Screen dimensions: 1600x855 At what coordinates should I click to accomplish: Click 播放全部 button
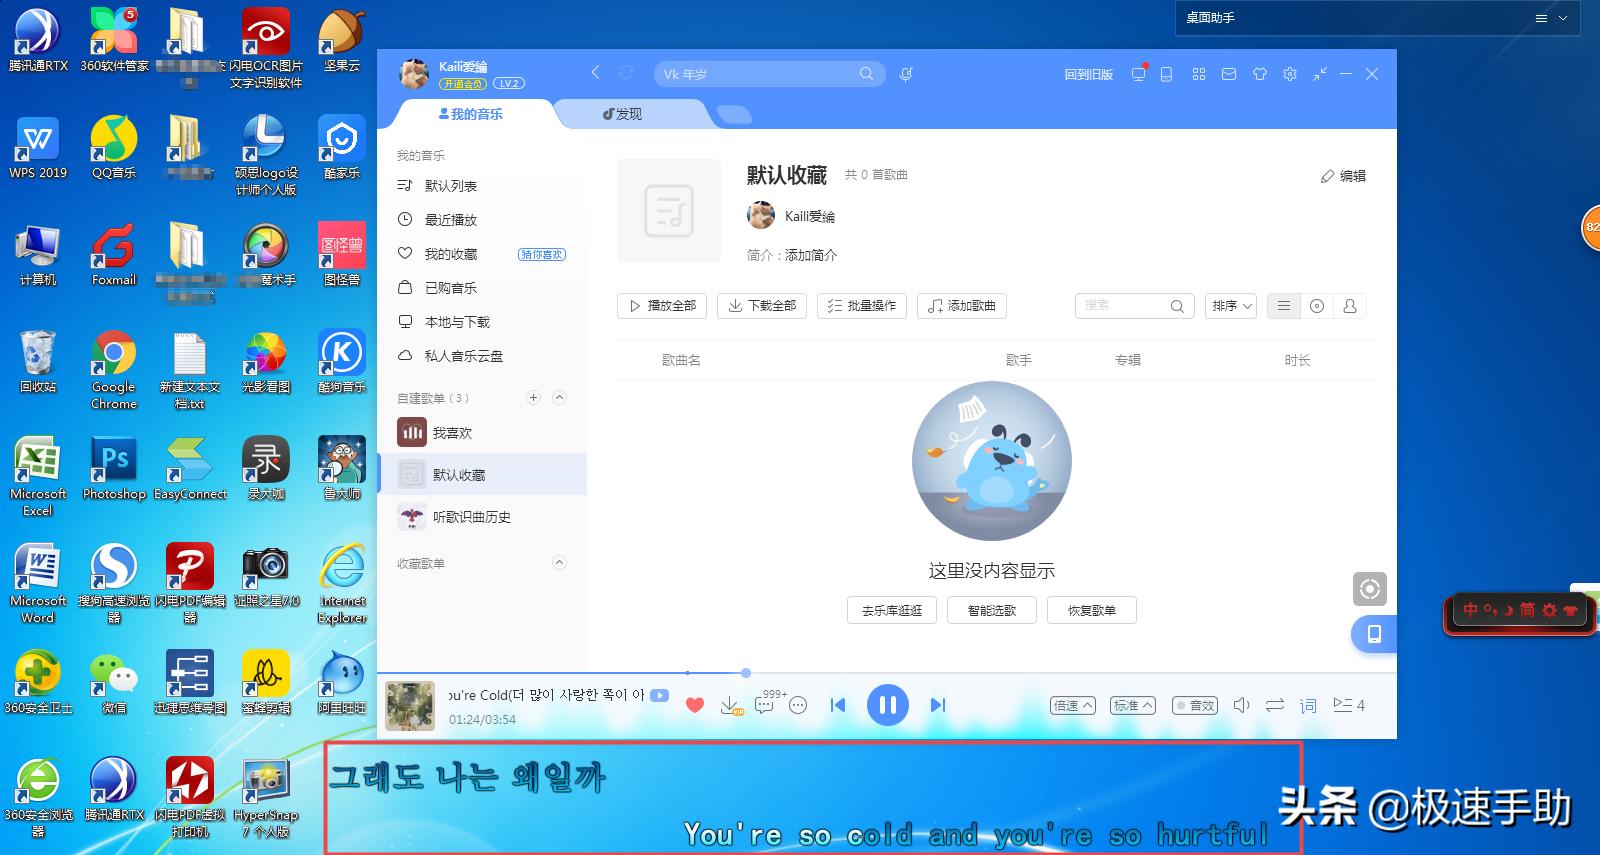click(x=662, y=306)
